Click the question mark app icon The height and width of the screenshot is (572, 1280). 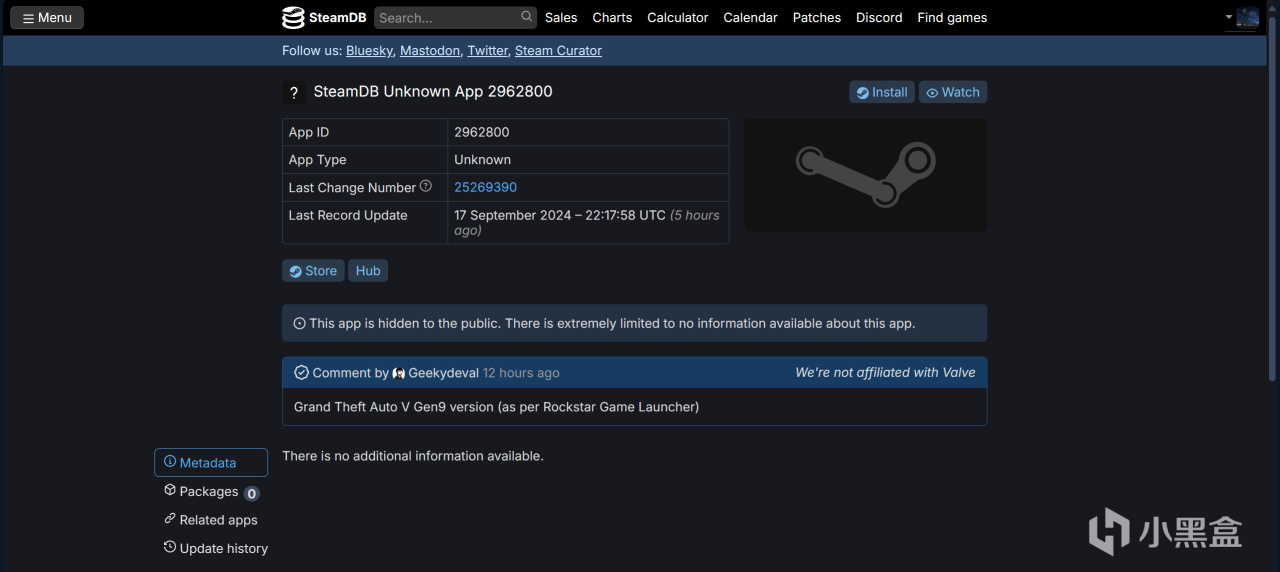point(293,93)
